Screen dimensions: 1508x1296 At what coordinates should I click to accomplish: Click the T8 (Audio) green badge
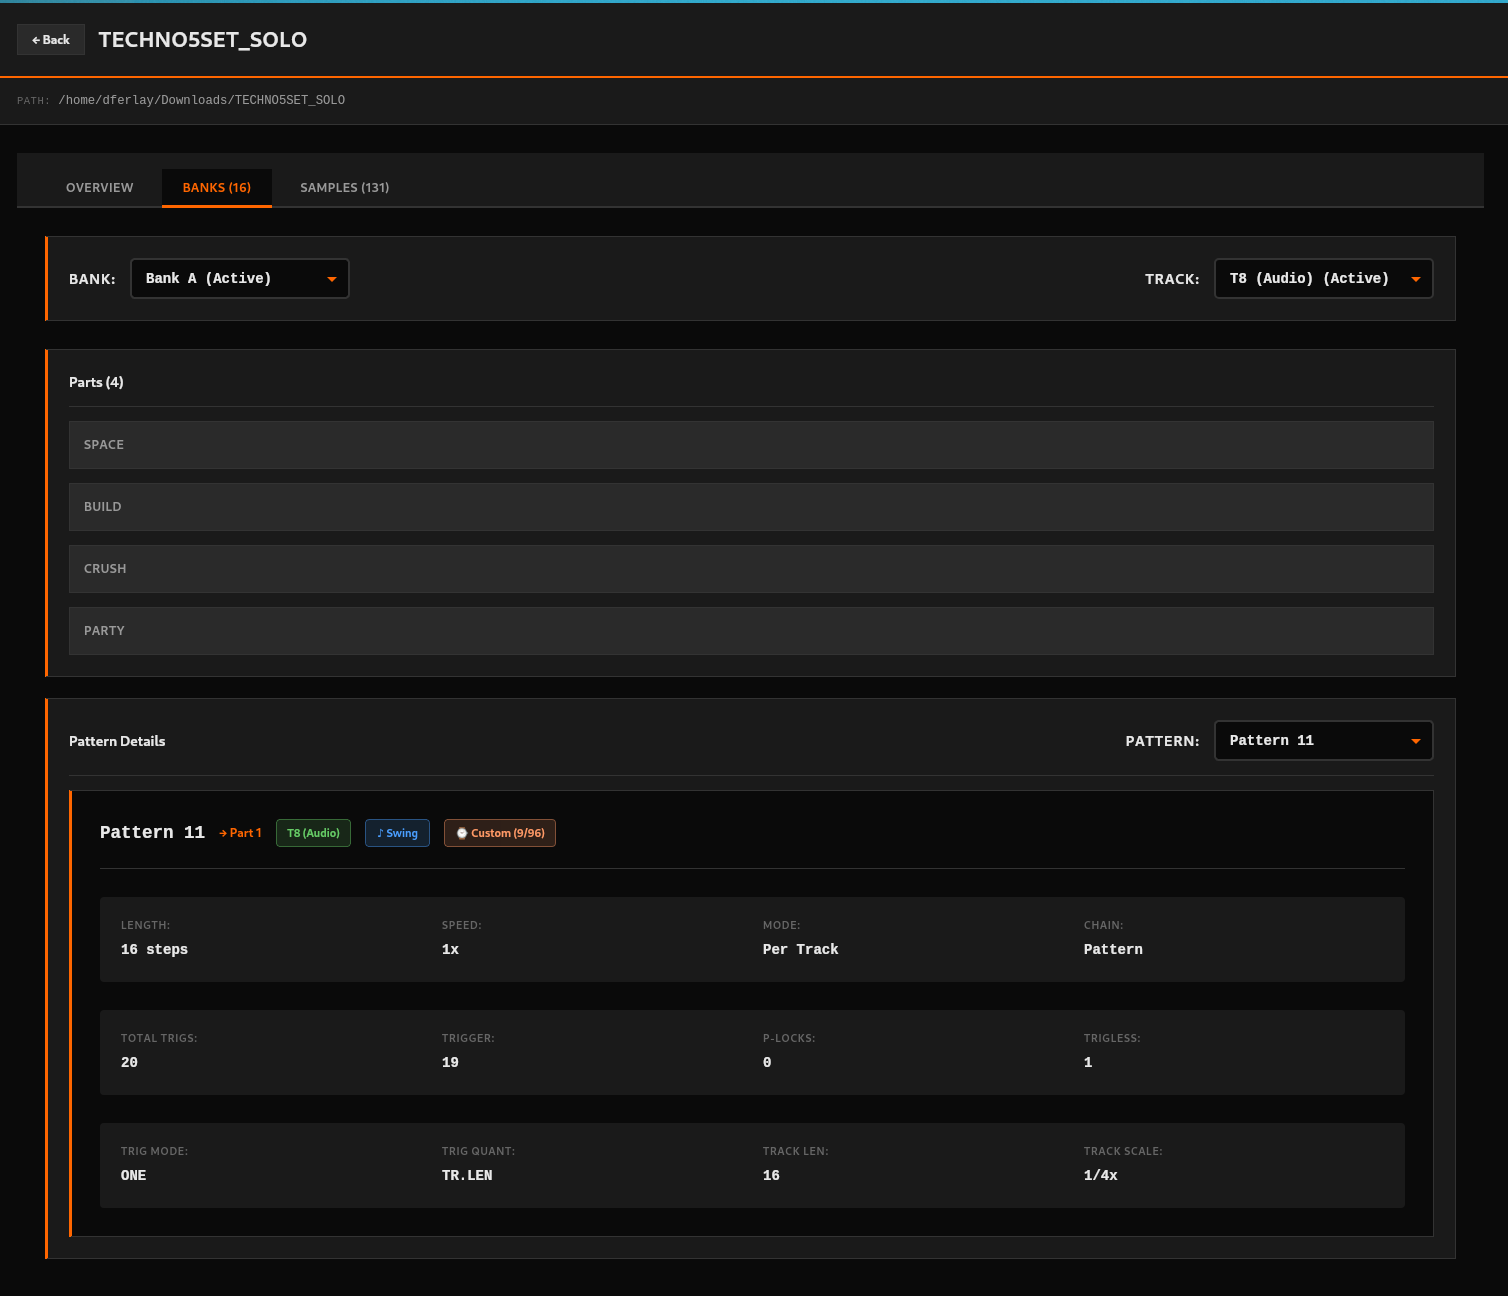(x=313, y=833)
